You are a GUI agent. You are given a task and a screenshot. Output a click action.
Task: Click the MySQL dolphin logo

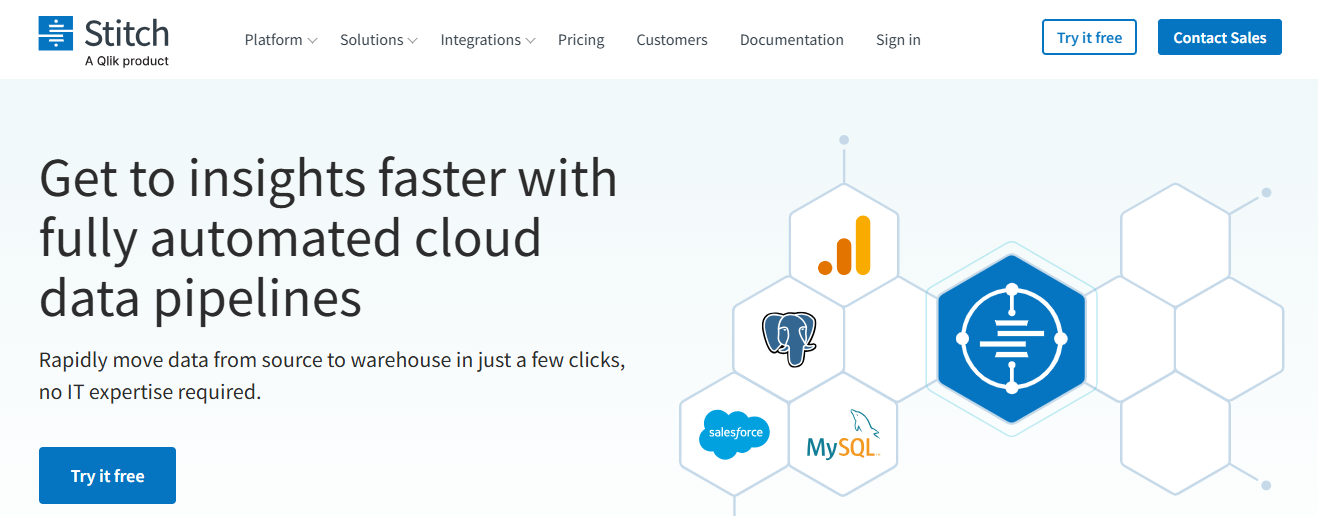(x=843, y=435)
